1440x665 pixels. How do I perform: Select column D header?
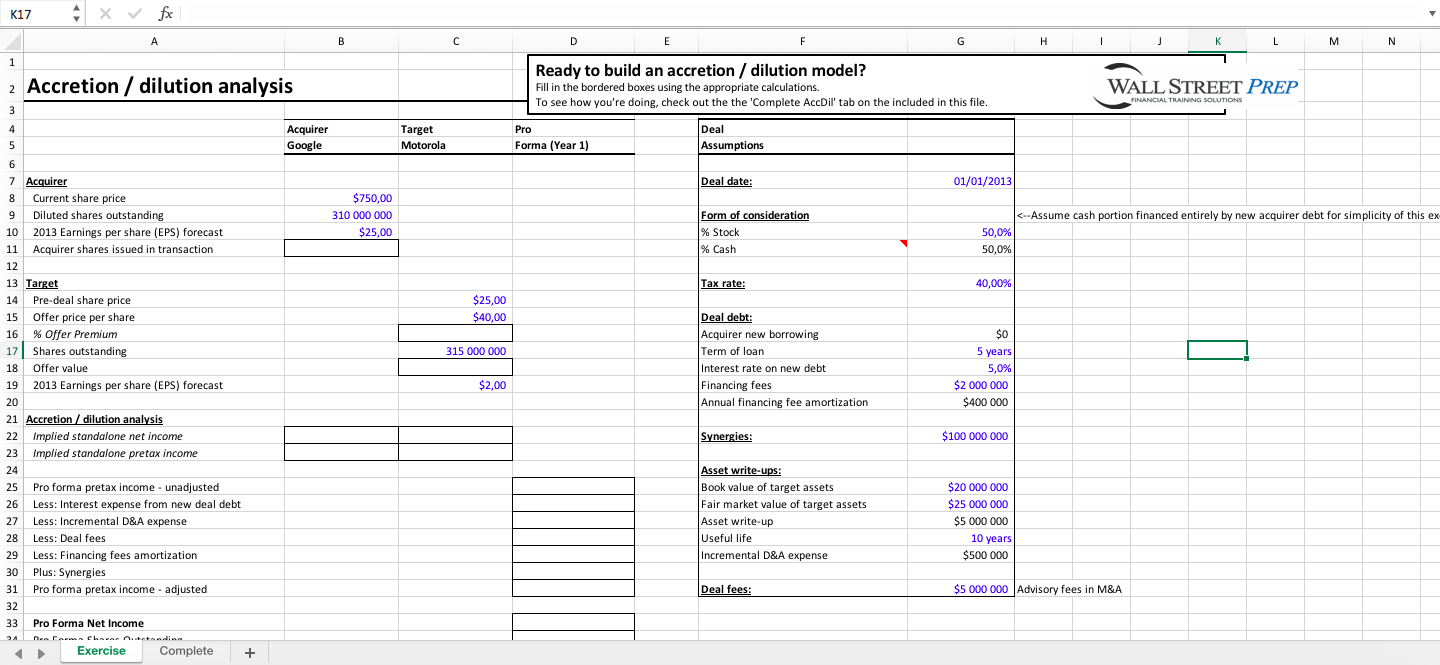(x=573, y=41)
